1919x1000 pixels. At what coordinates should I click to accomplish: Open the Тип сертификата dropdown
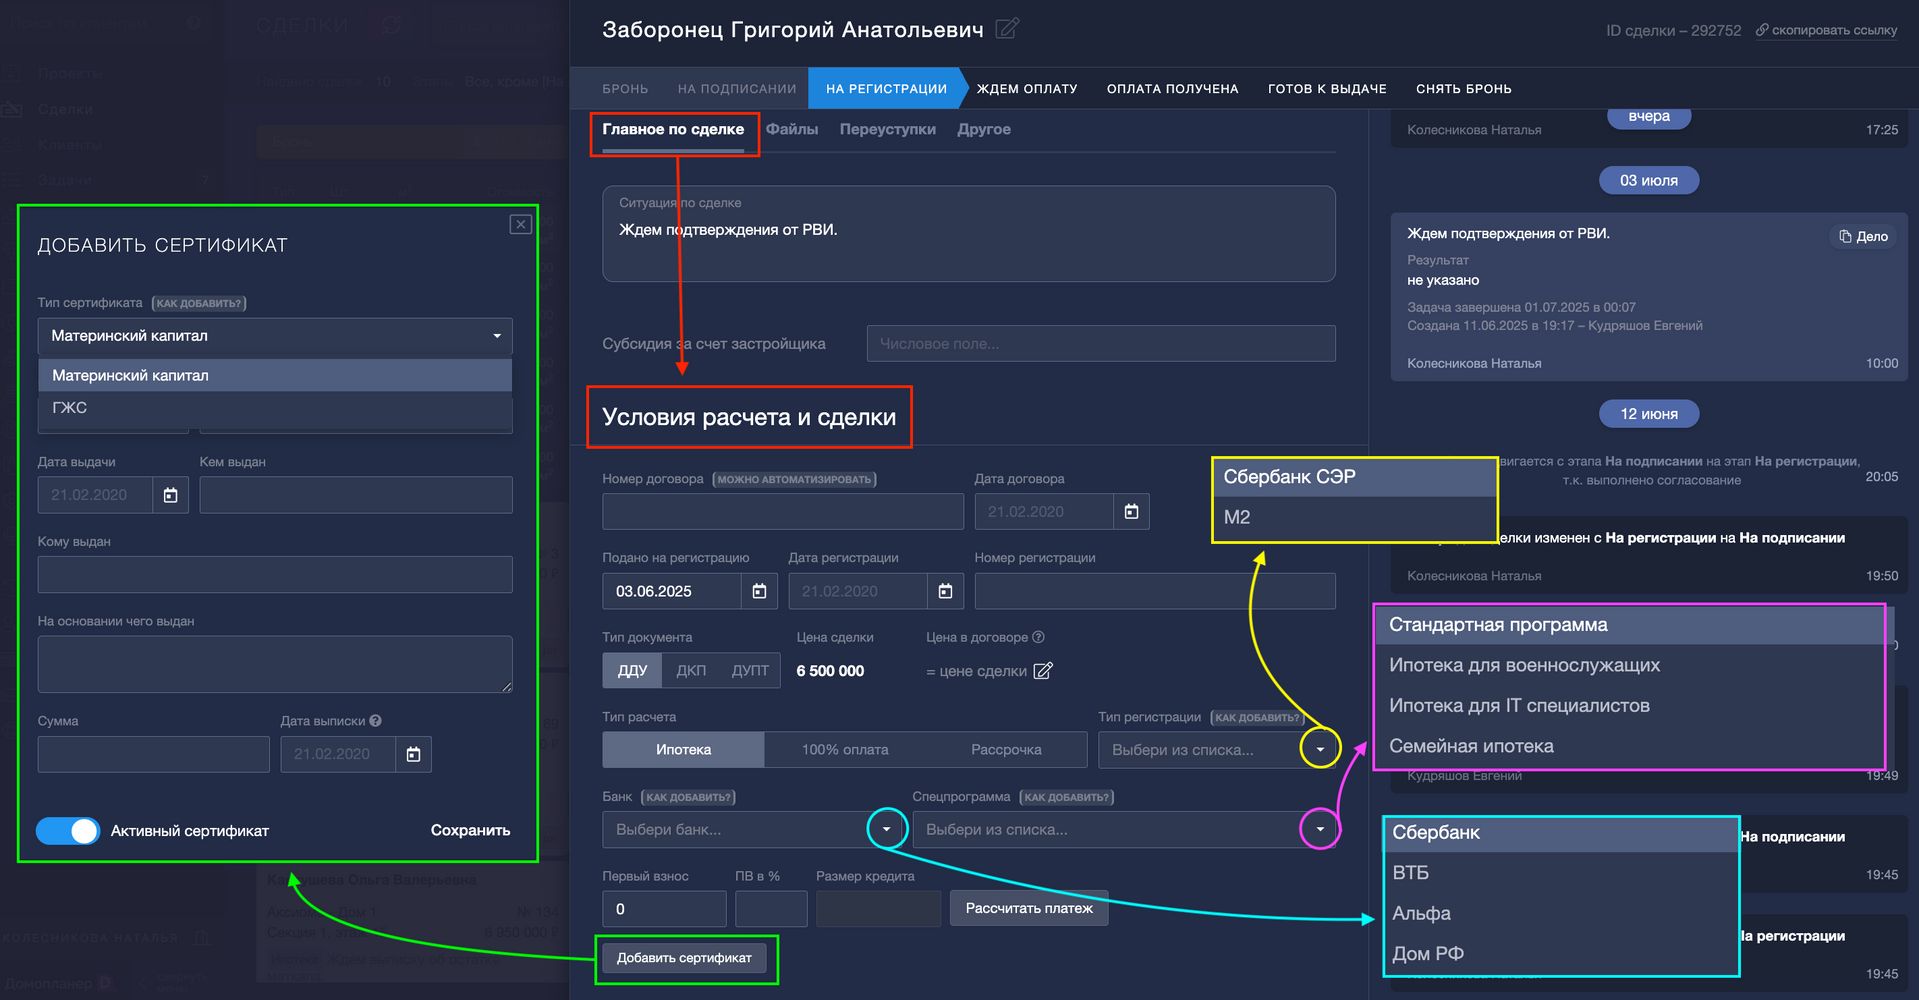click(275, 336)
